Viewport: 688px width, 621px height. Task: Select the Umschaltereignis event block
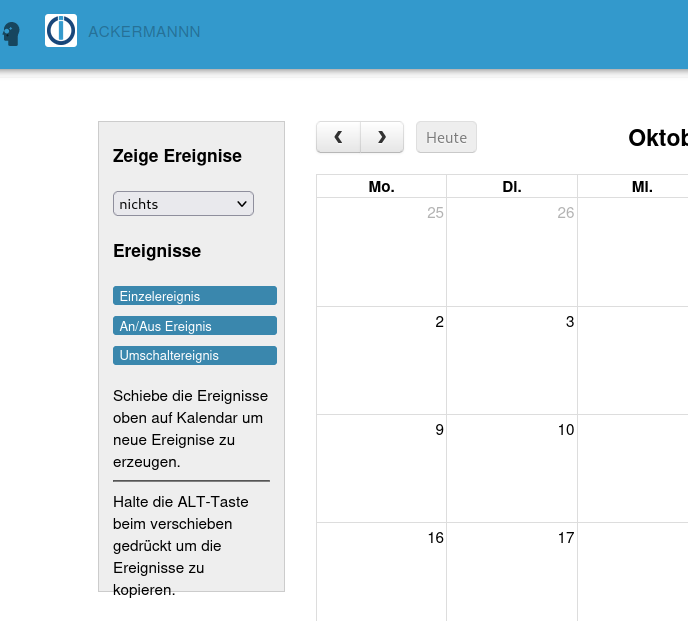click(195, 355)
